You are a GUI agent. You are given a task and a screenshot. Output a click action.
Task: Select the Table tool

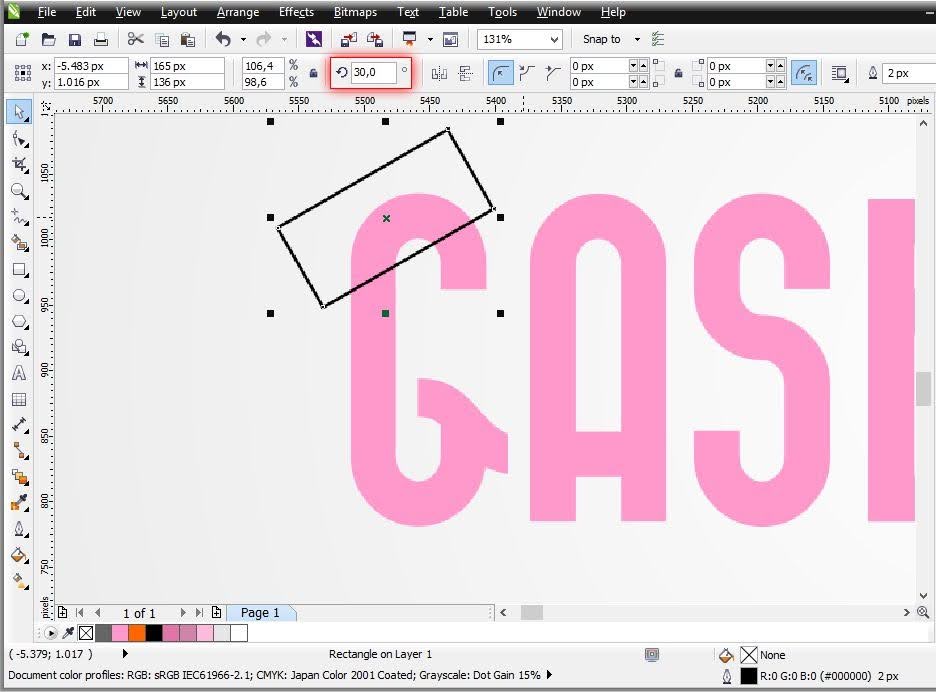point(19,399)
